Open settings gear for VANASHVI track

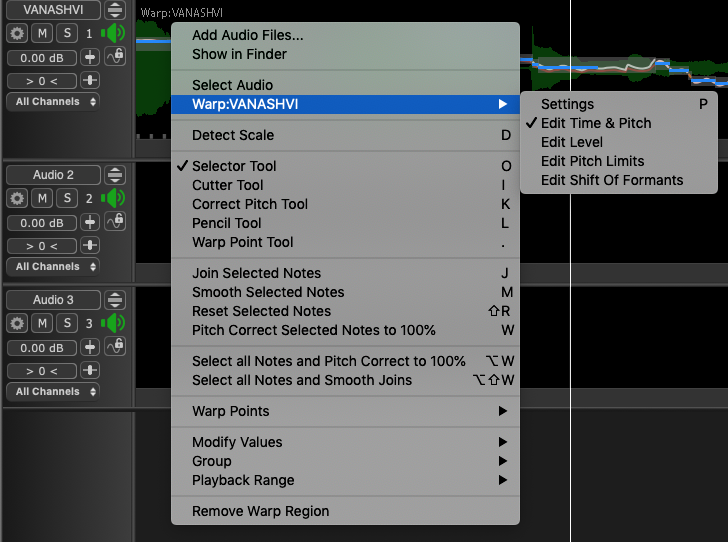click(x=17, y=34)
